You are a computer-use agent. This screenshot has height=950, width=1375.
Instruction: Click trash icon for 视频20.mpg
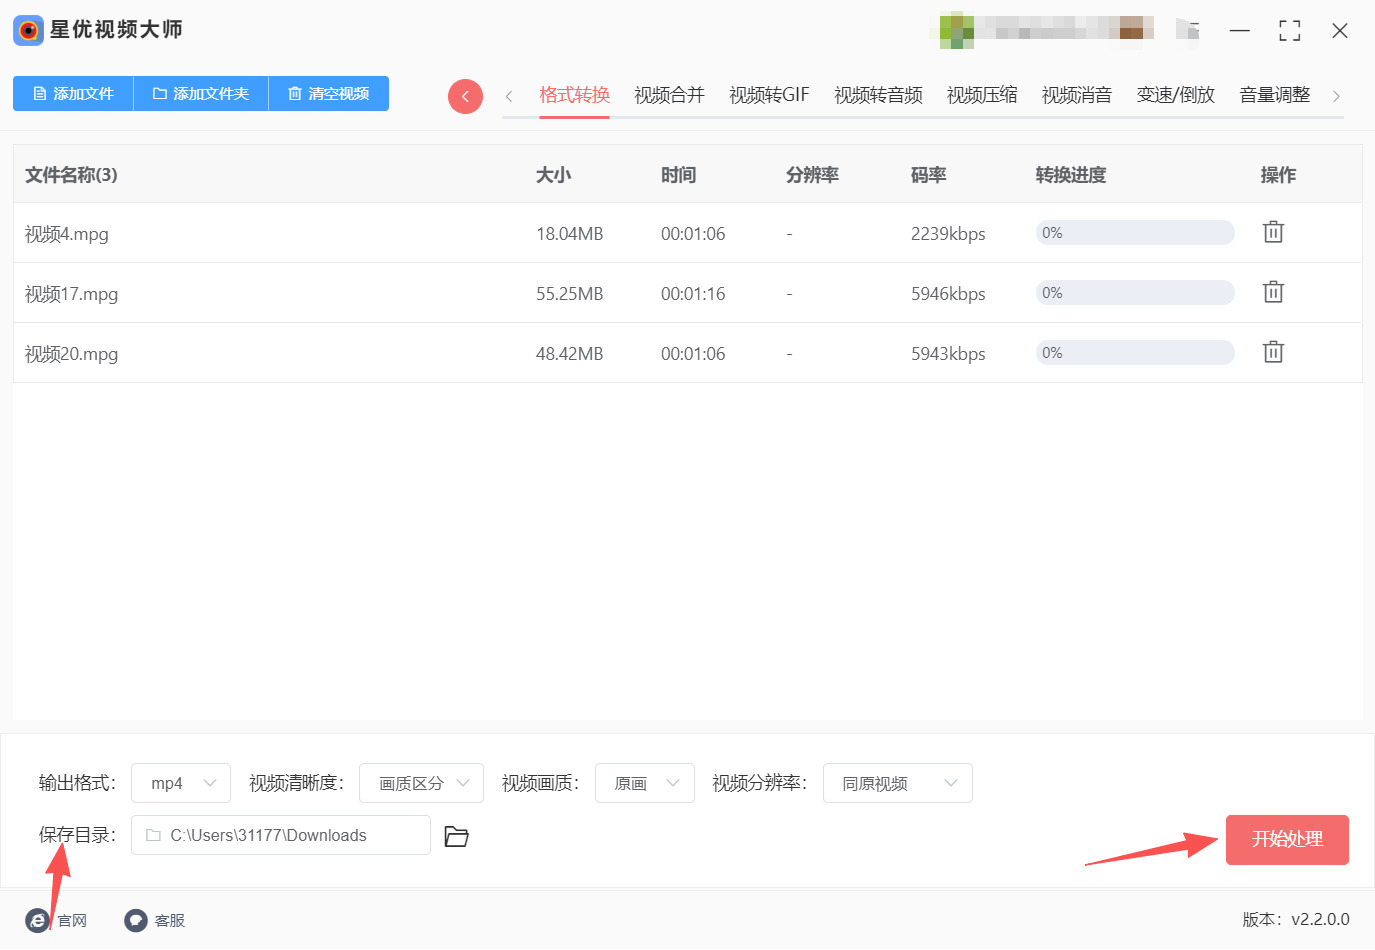pos(1272,352)
